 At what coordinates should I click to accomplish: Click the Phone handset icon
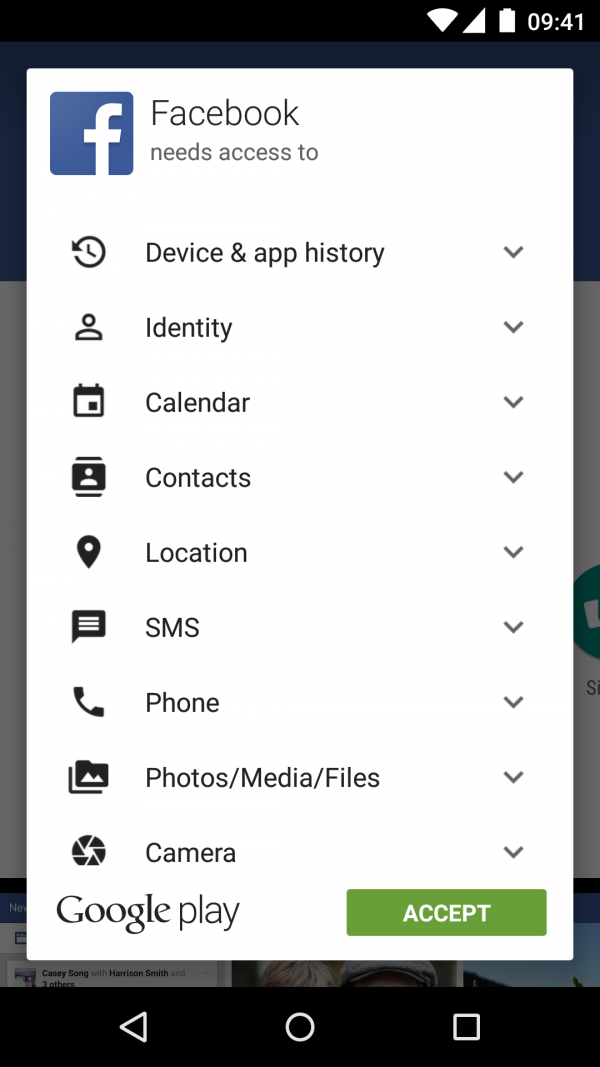click(89, 702)
